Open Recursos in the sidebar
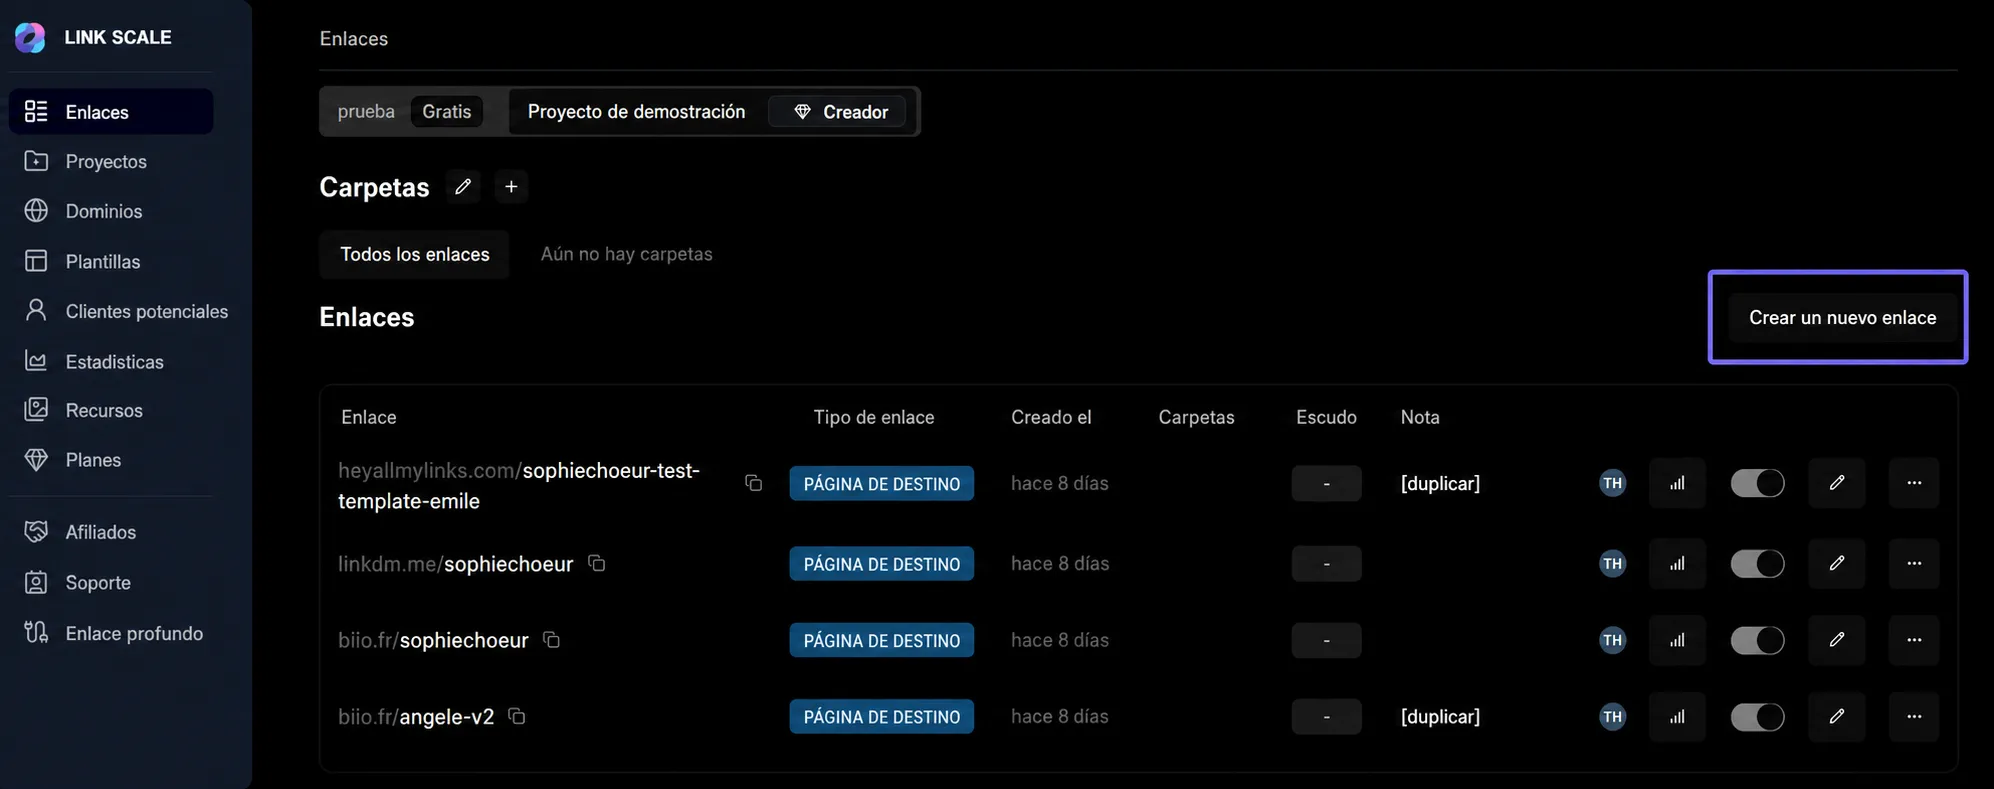Viewport: 1994px width, 789px height. tap(111, 410)
